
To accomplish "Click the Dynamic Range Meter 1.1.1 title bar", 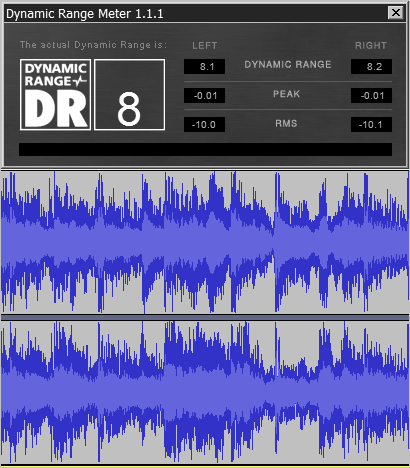I will coord(205,13).
